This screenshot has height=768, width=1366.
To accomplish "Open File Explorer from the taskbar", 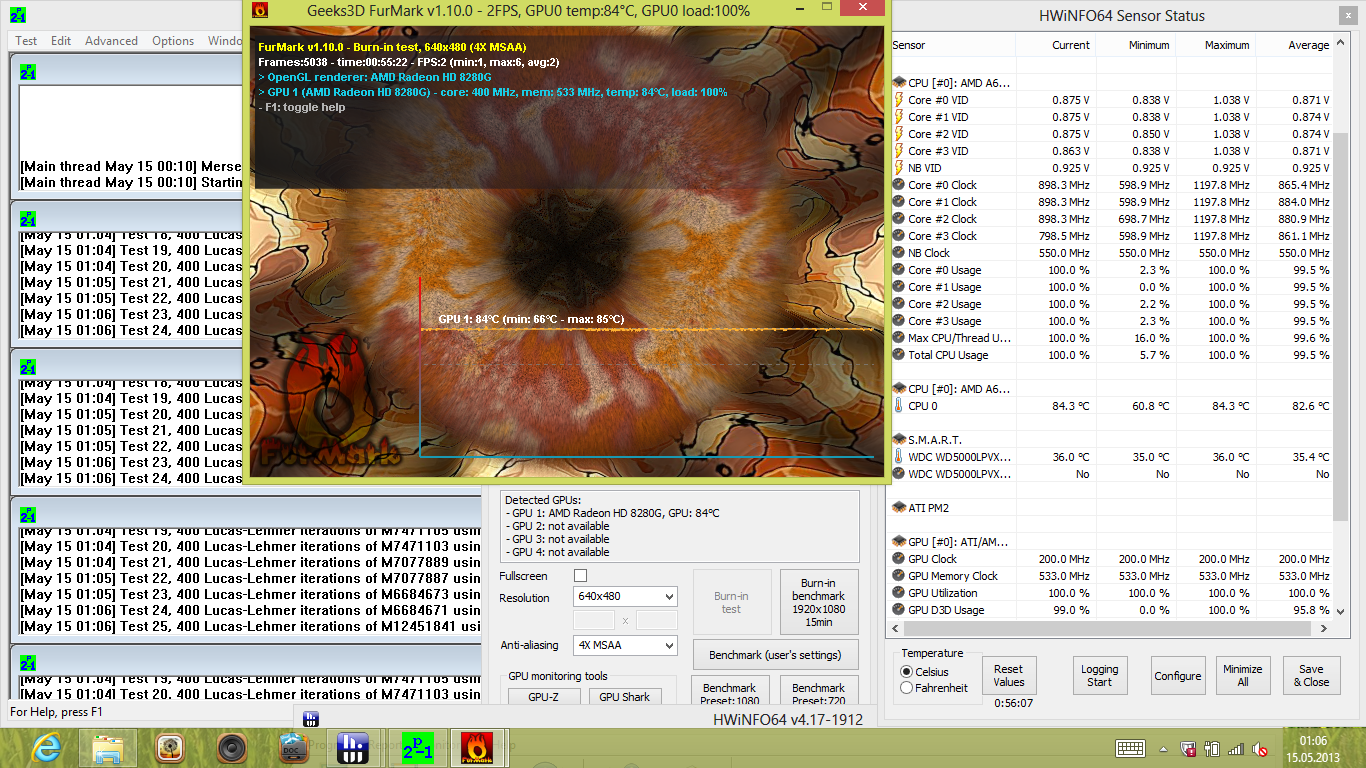I will click(x=108, y=747).
